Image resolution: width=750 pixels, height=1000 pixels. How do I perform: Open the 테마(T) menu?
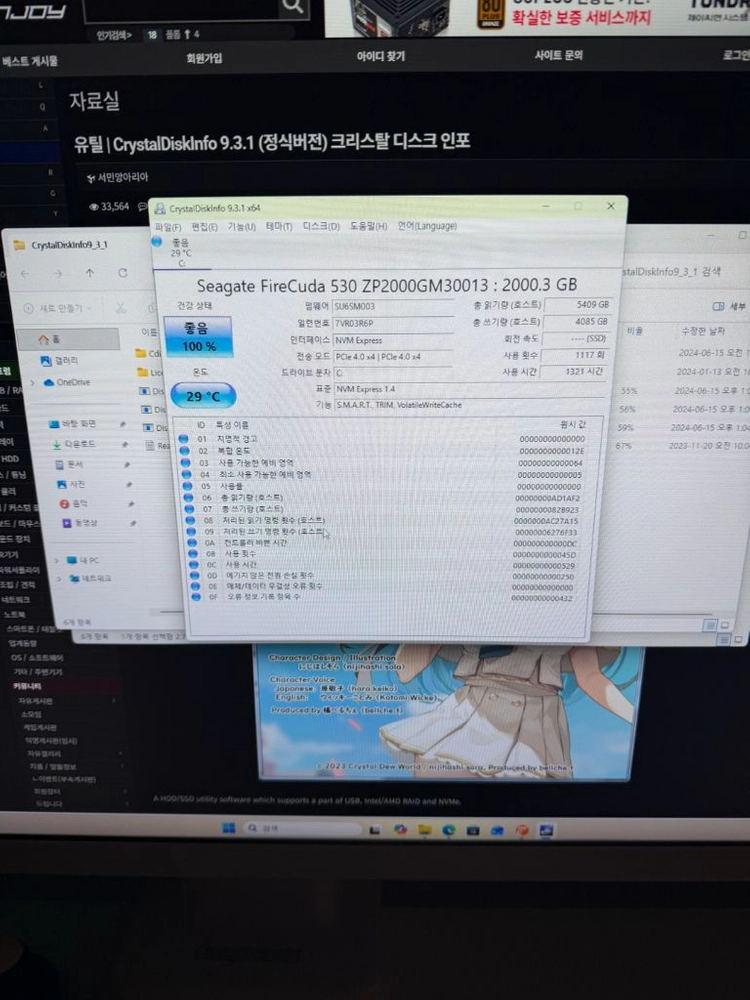point(279,226)
